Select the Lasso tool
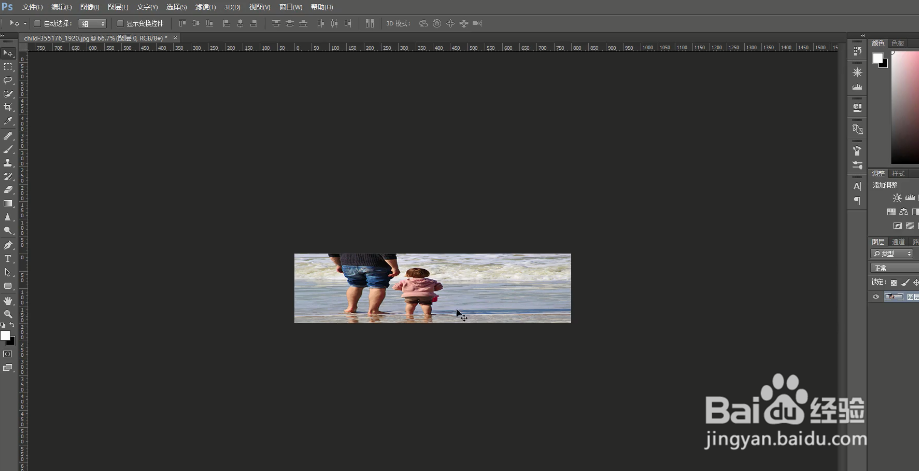 (x=8, y=80)
